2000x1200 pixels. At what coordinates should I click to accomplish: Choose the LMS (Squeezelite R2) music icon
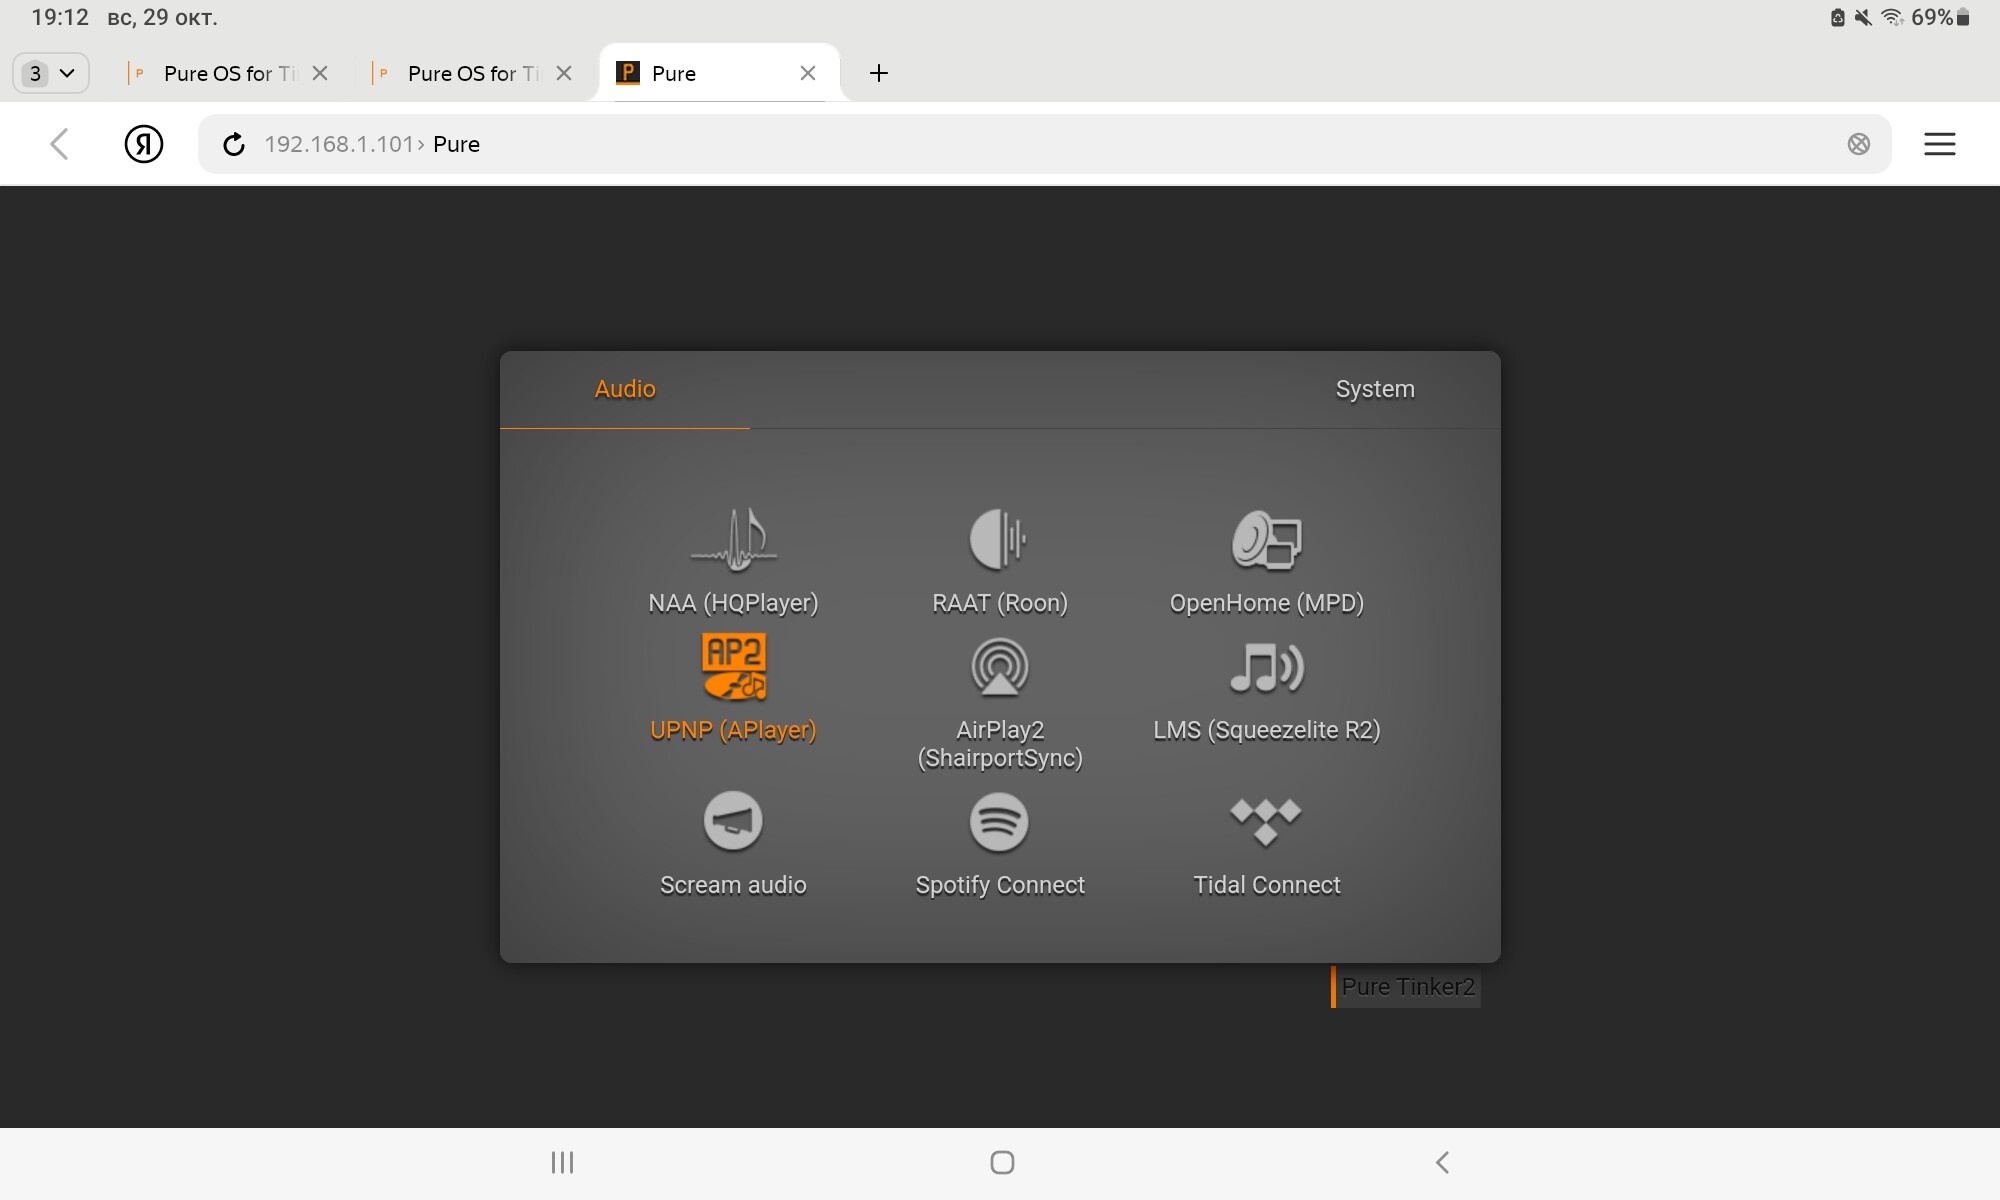point(1266,667)
